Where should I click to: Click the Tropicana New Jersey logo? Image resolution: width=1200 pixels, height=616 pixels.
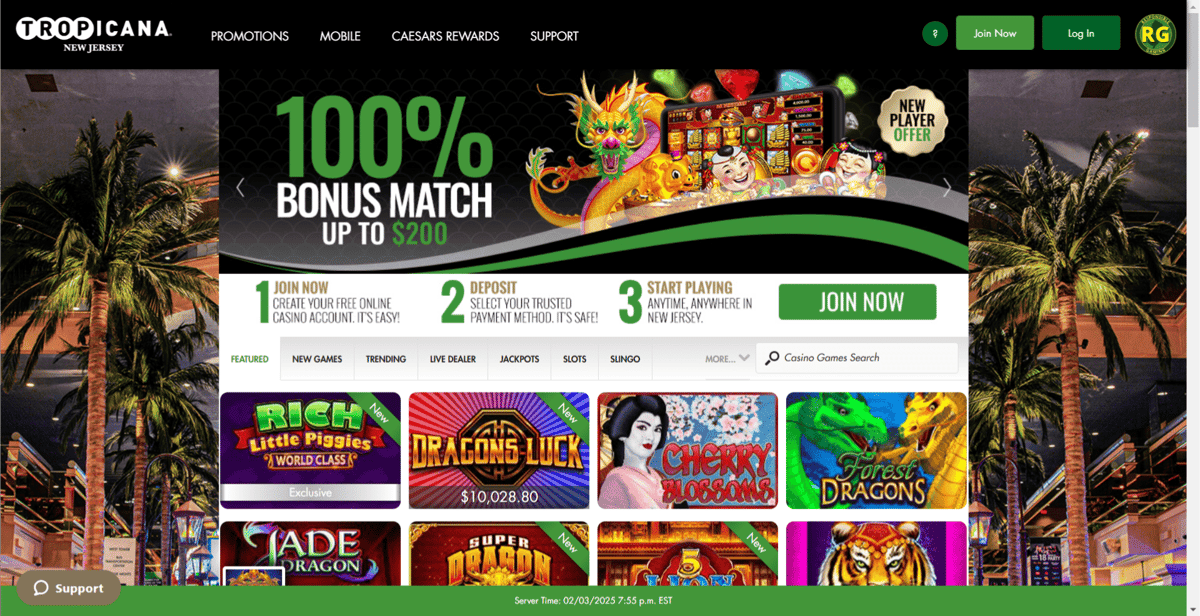pyautogui.click(x=93, y=34)
